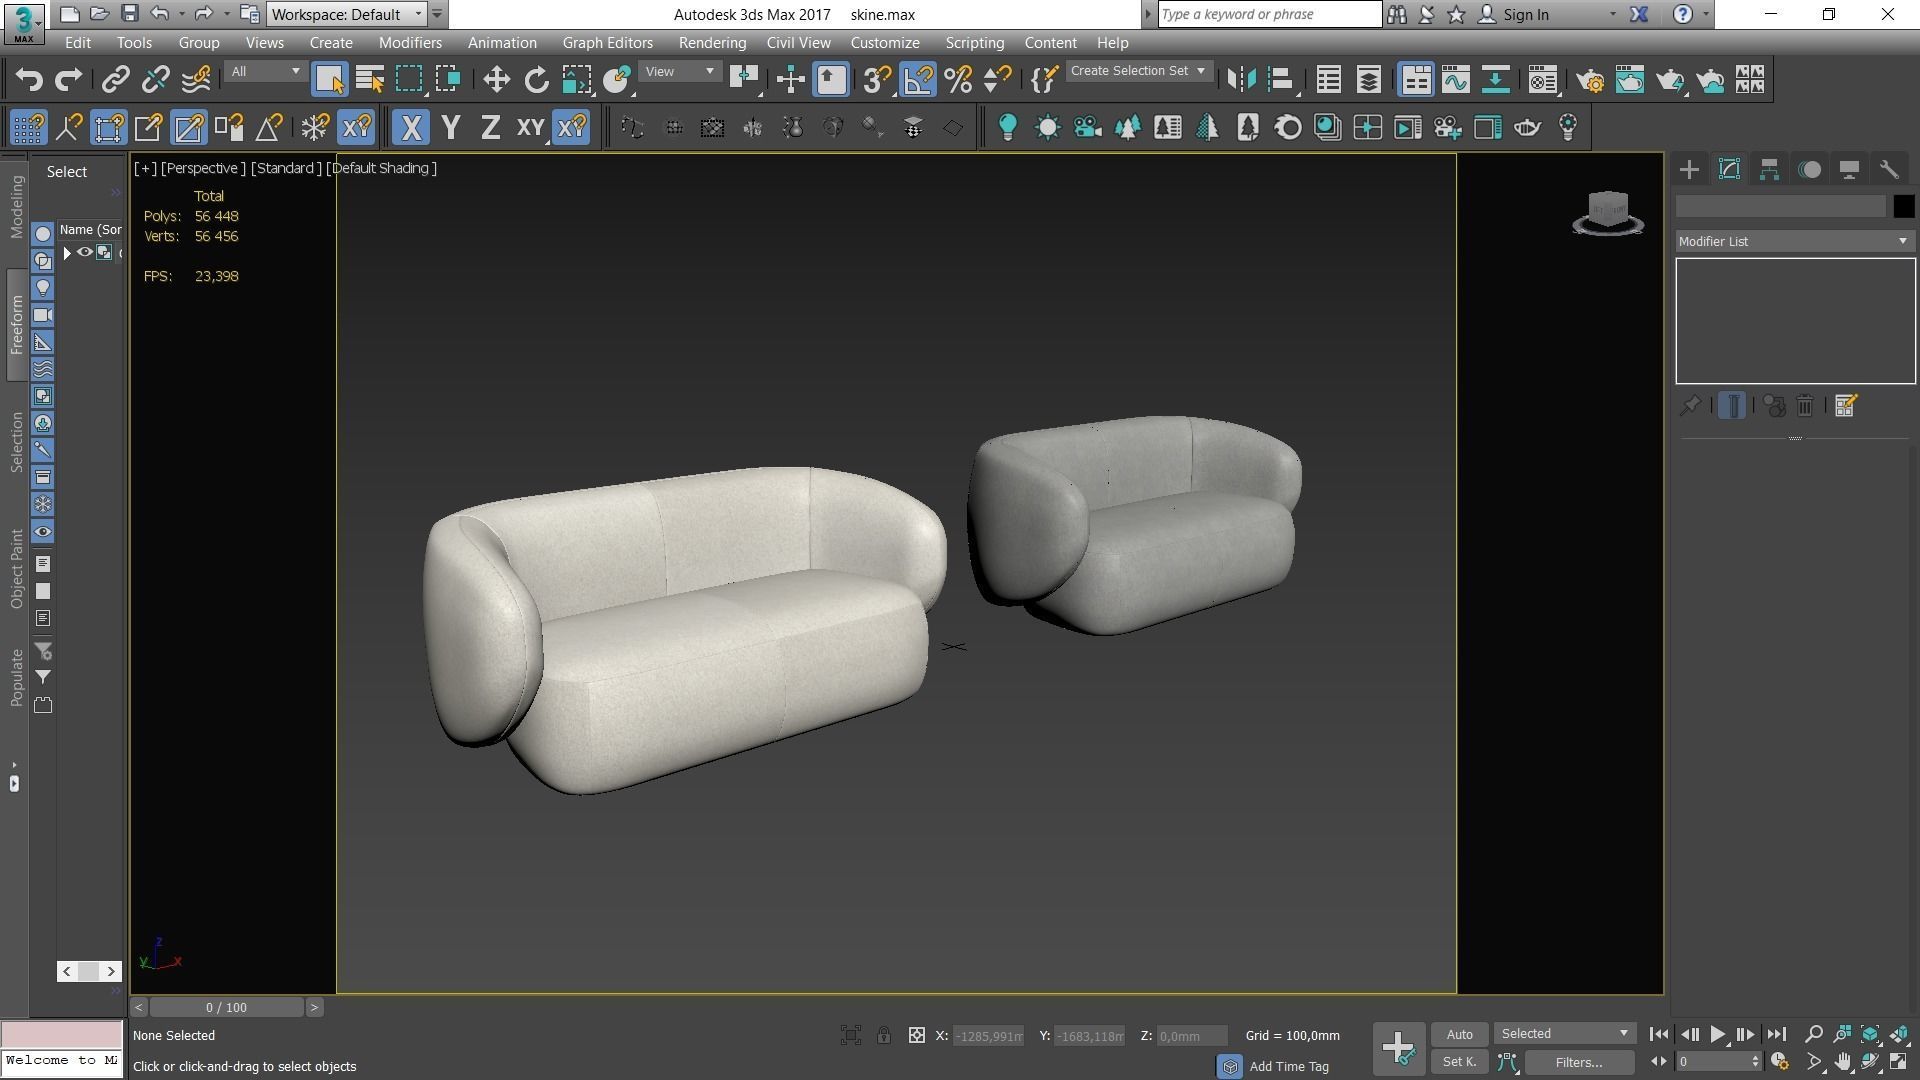1920x1080 pixels.
Task: Open the Scripting menu
Action: pos(974,43)
